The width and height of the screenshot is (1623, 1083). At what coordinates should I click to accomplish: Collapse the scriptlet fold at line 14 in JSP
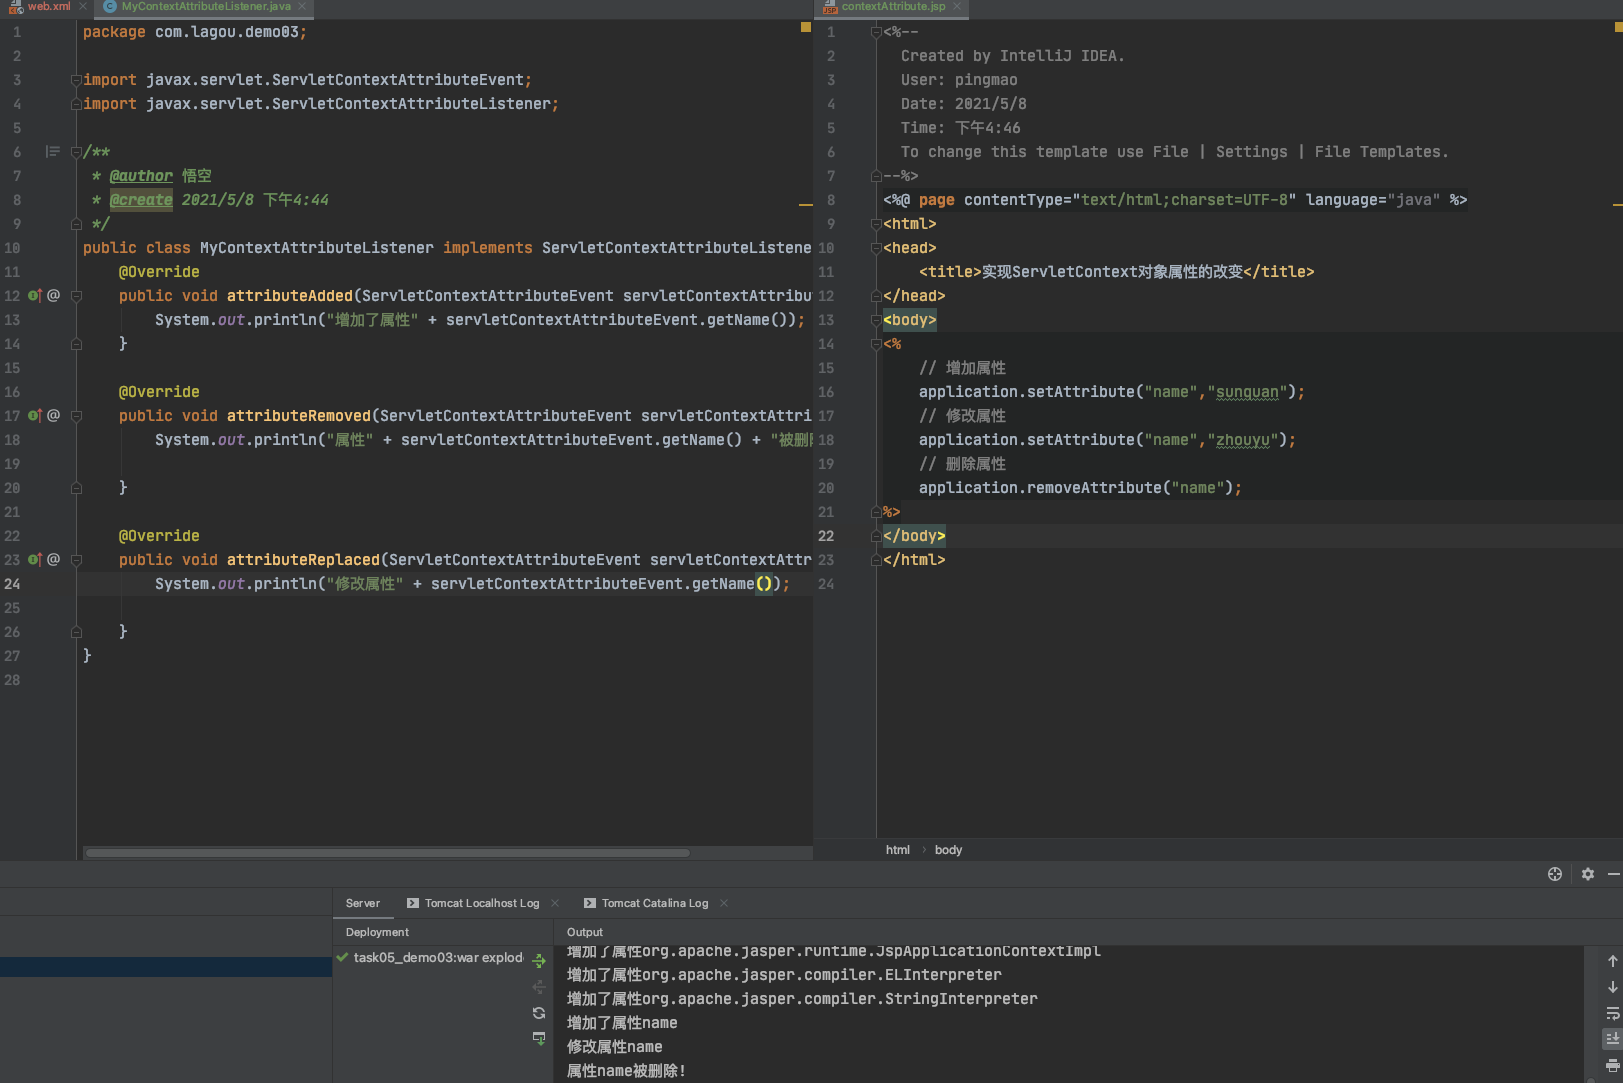876,344
